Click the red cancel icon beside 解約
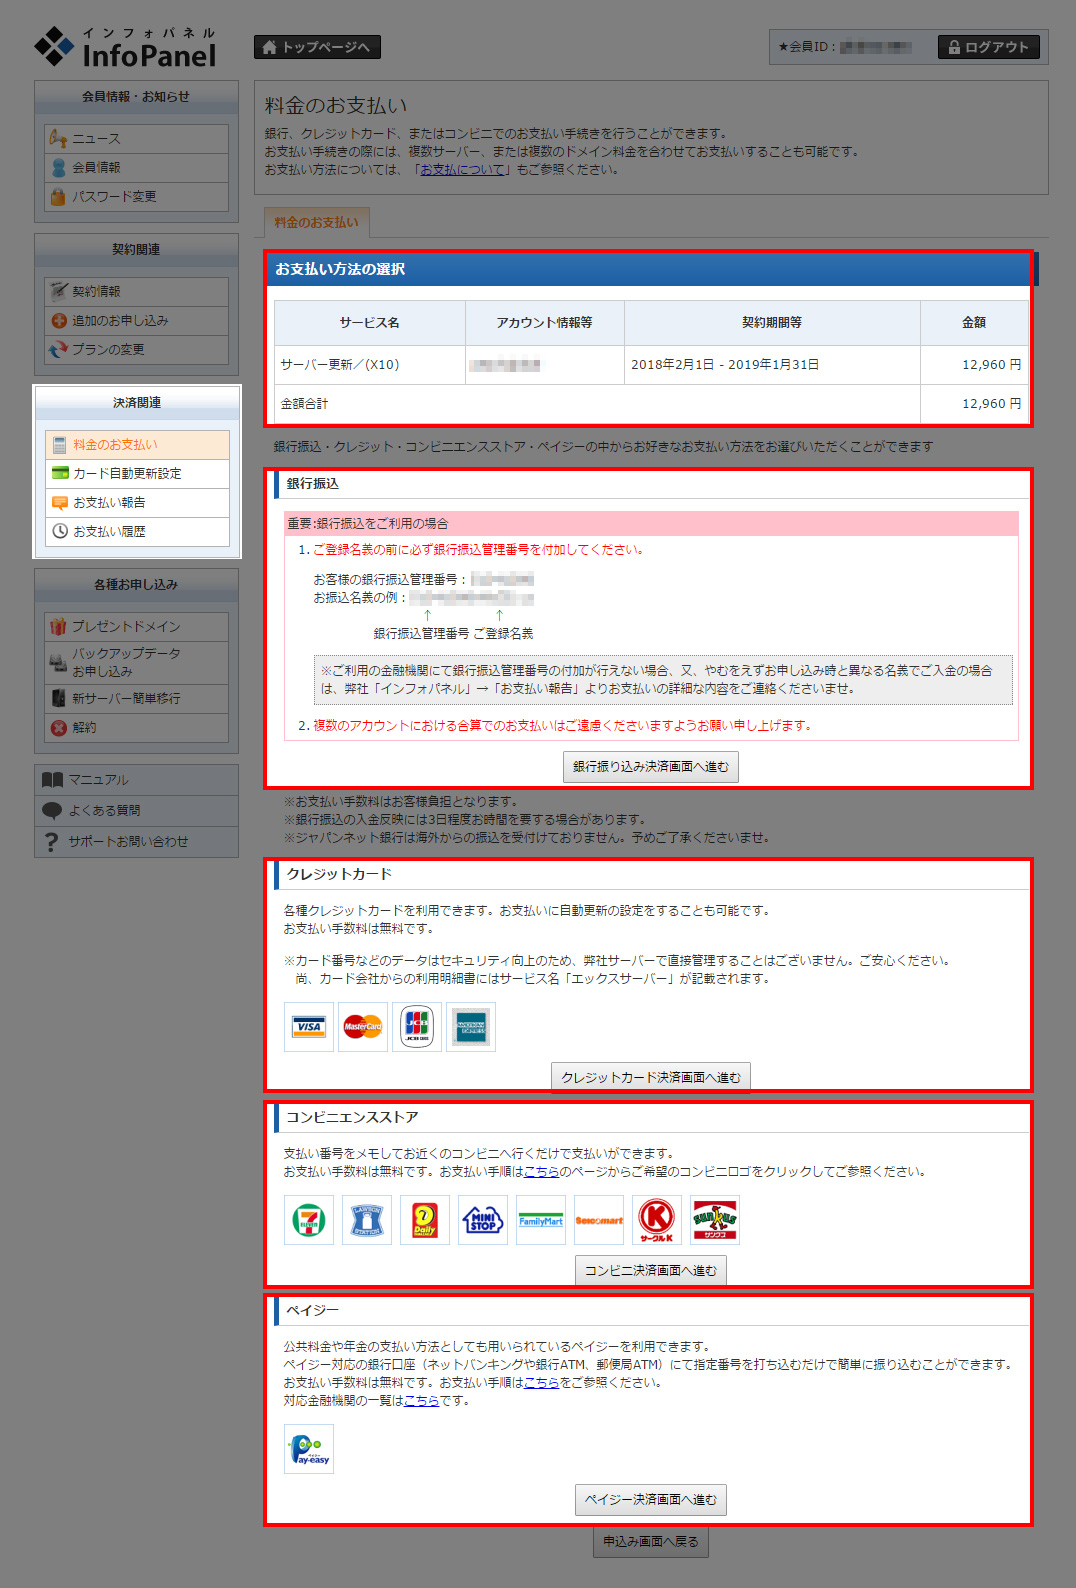Viewport: 1076px width, 1588px height. [58, 727]
